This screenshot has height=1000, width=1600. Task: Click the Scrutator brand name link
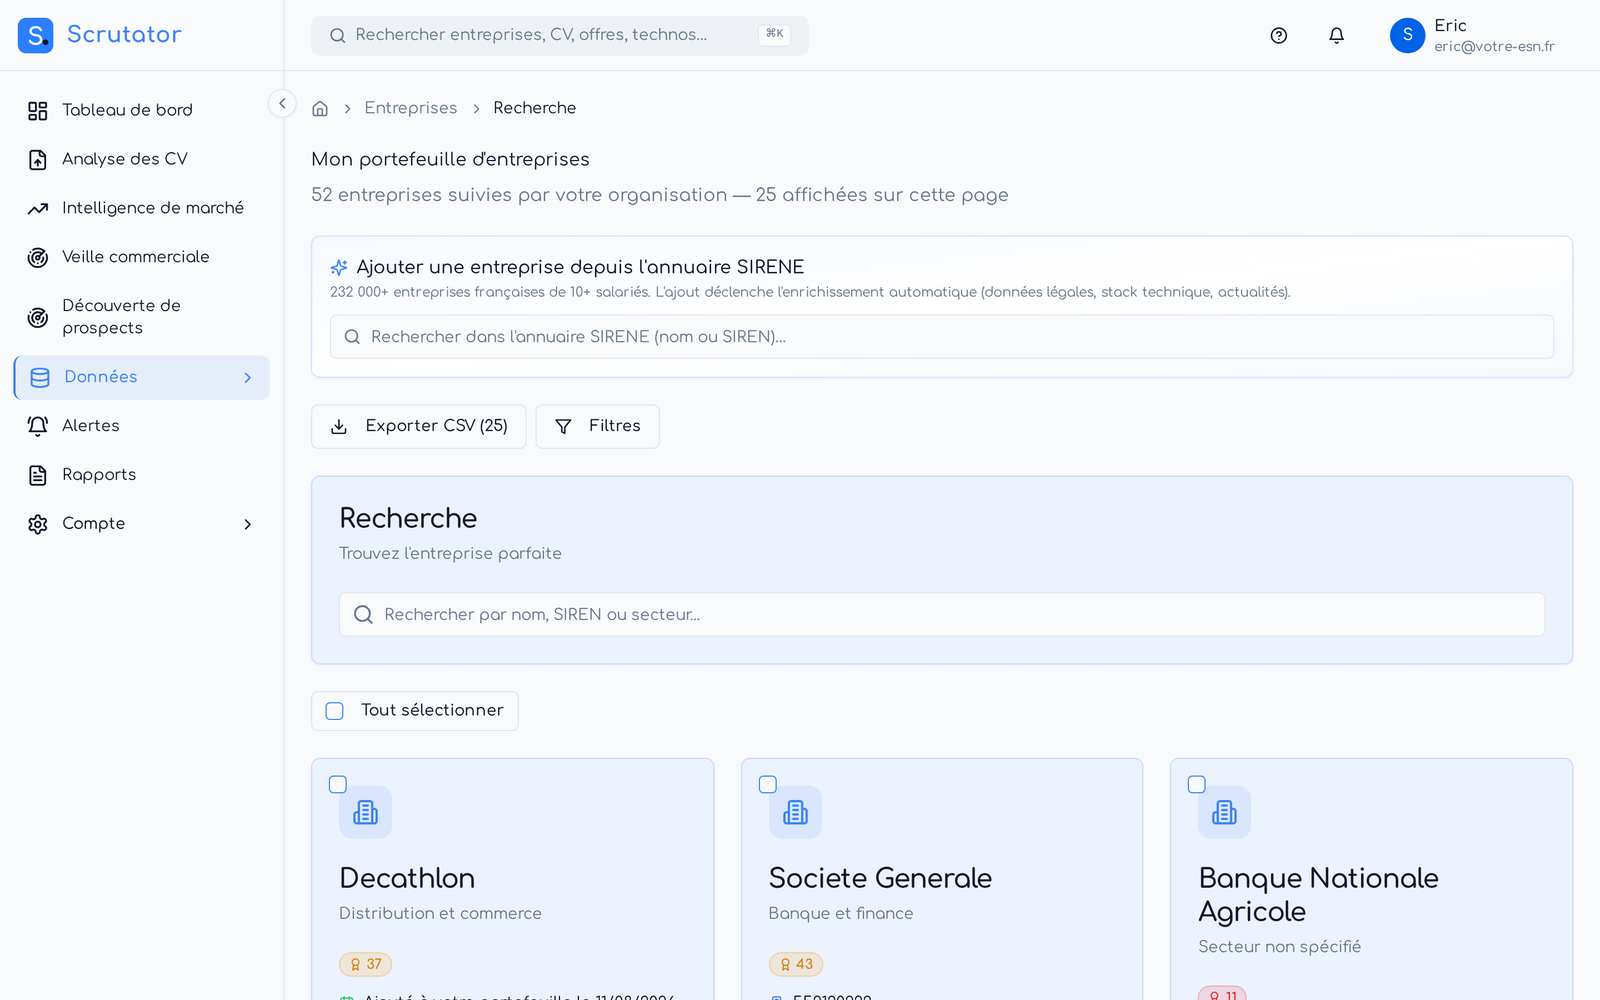pos(124,35)
